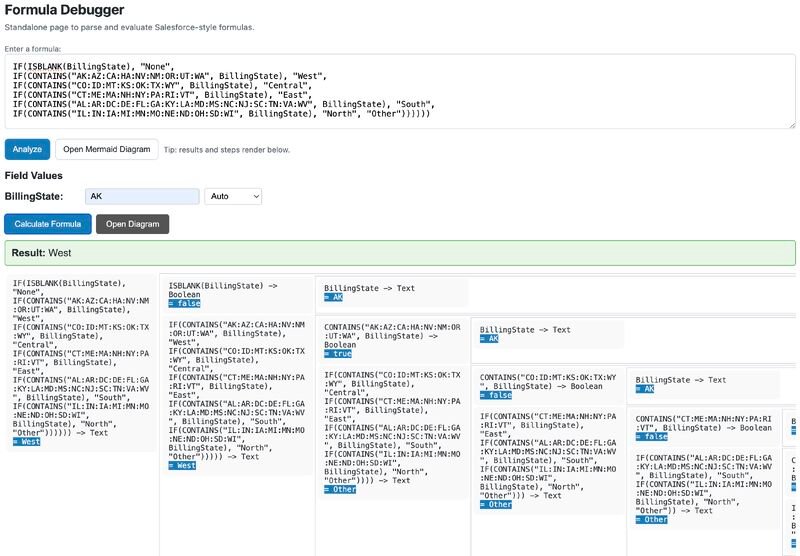Click the BillingState: field label
The image size is (800, 556).
(x=34, y=196)
